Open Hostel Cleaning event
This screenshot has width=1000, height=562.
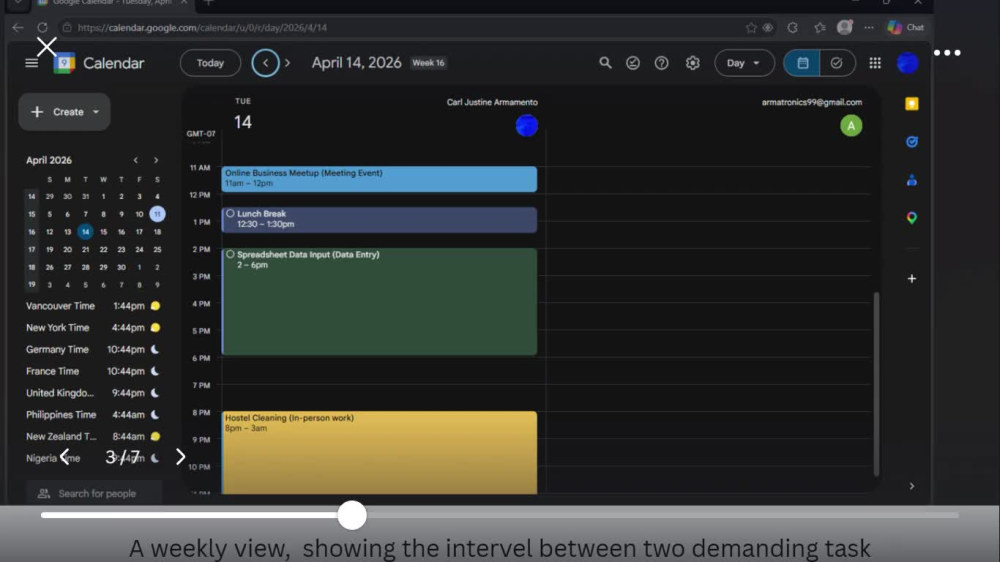pyautogui.click(x=379, y=452)
